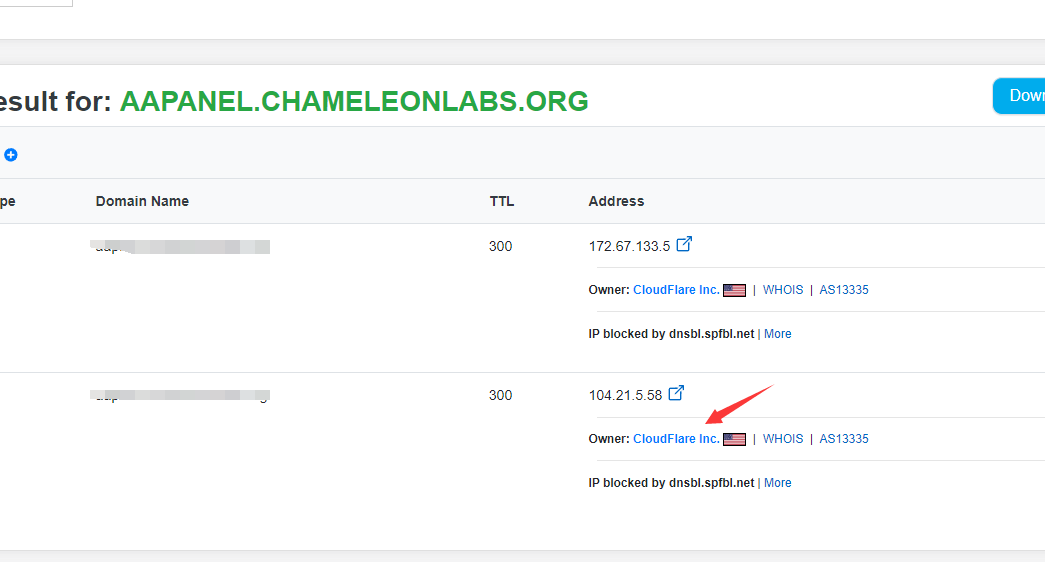Expand More blocklist details for 104.21.5.58
This screenshot has width=1045, height=562.
(x=778, y=483)
